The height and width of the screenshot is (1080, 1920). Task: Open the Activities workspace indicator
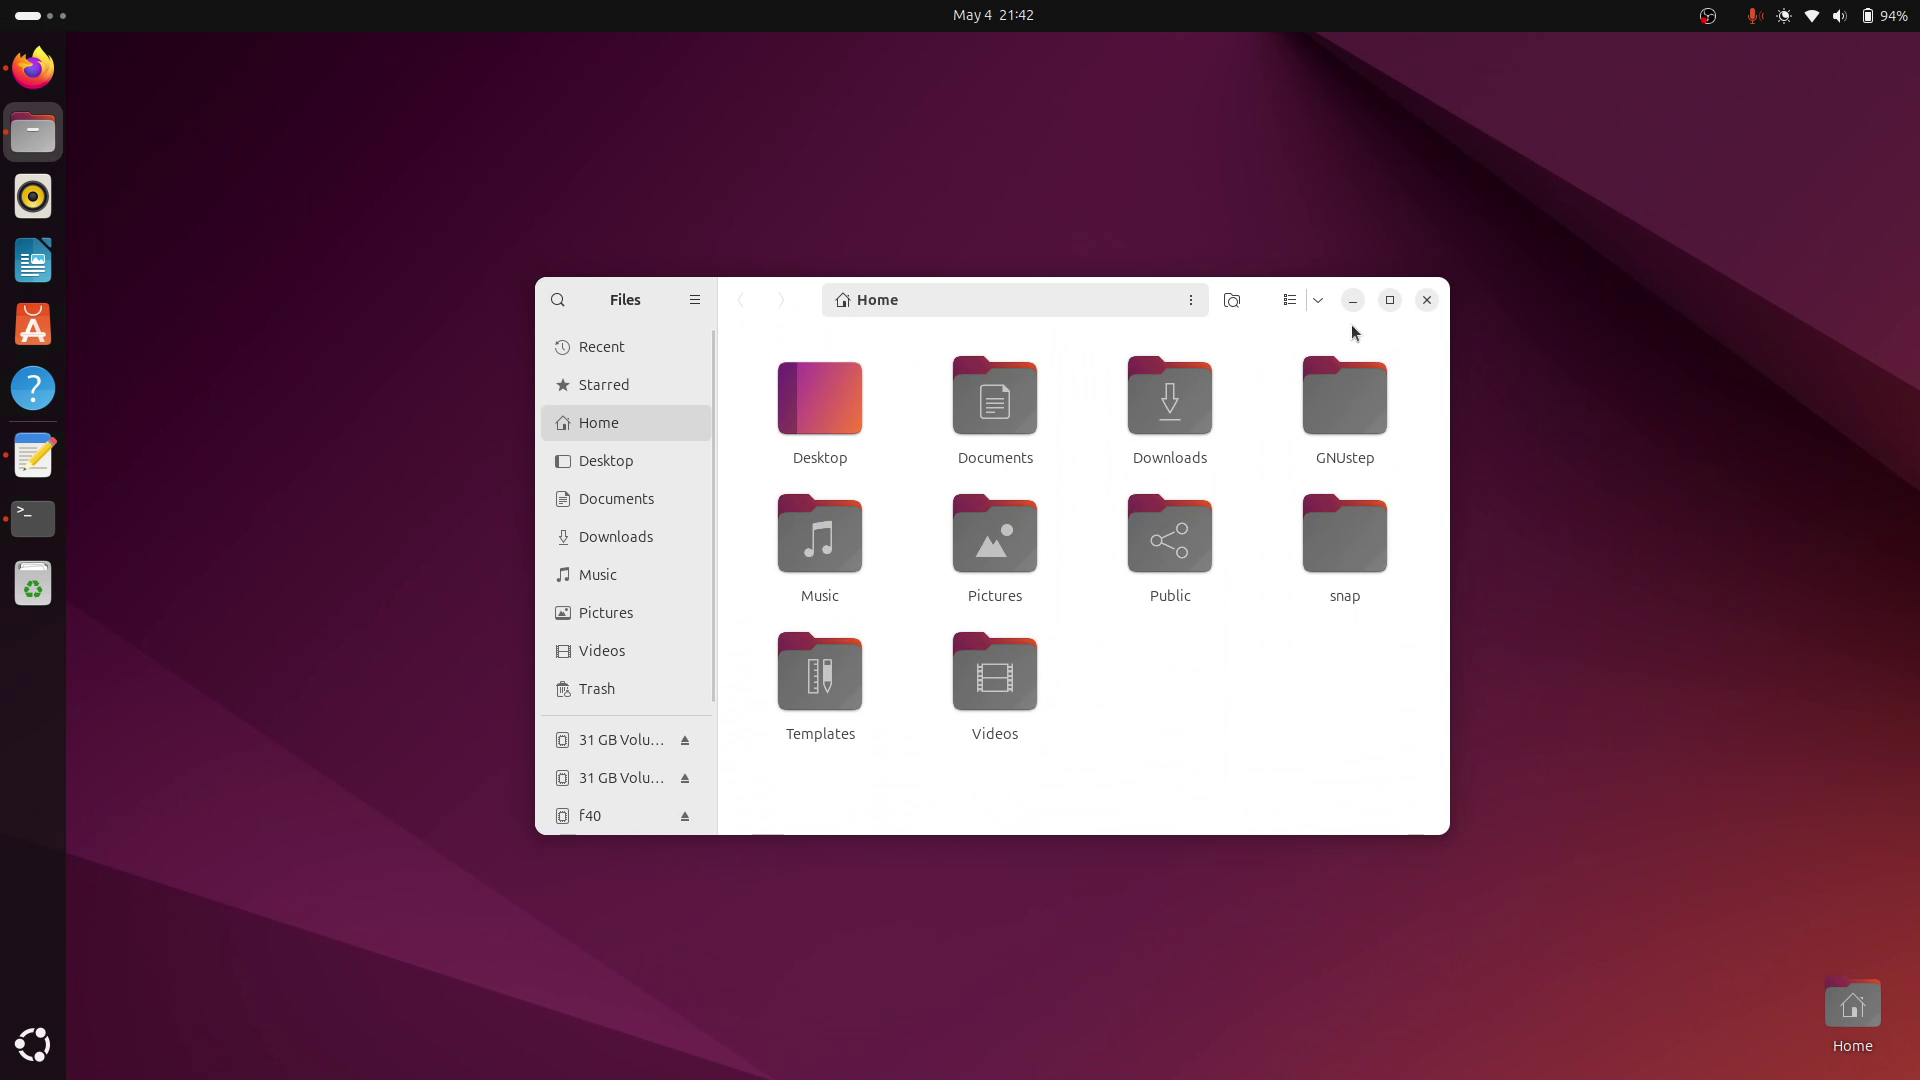tap(40, 16)
